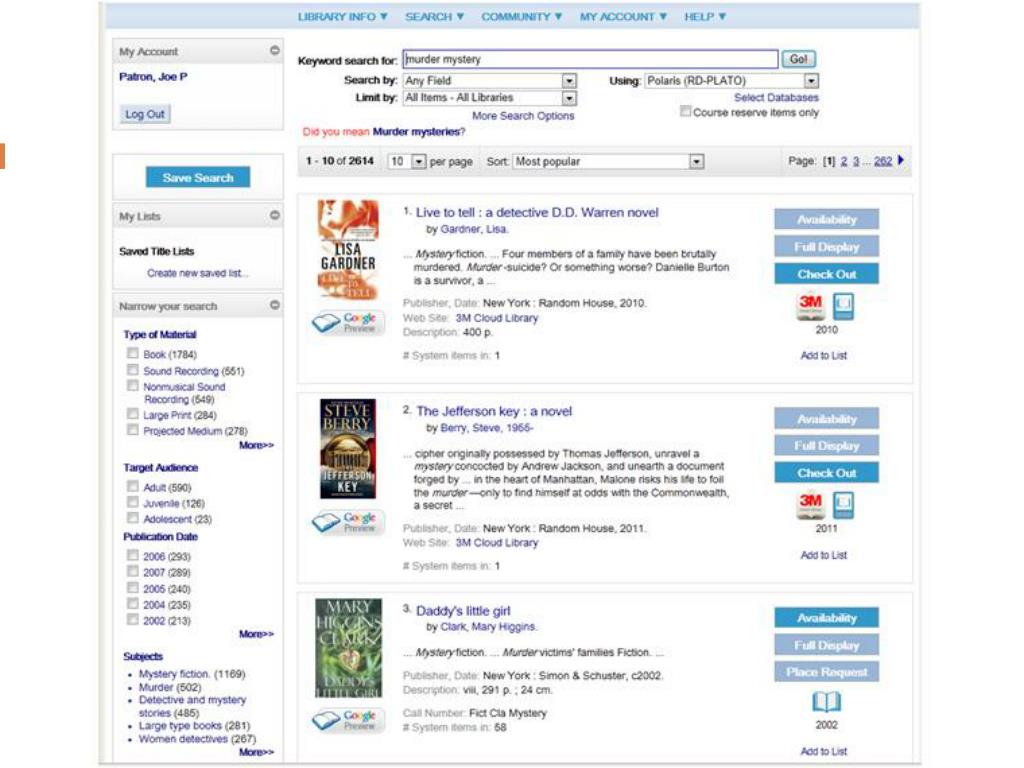The width and height of the screenshot is (1024, 768).
Task: Expand the Sort Most popular dropdown
Action: 696,162
